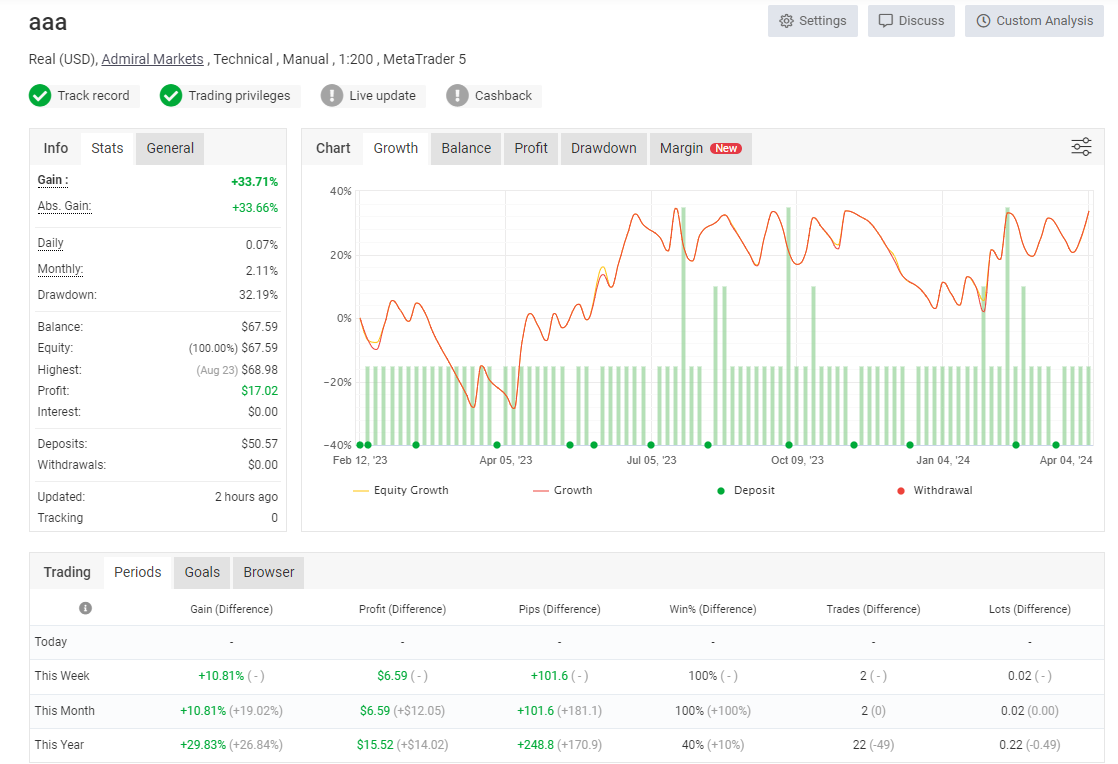
Task: Click the Track record green checkmark icon
Action: point(40,96)
